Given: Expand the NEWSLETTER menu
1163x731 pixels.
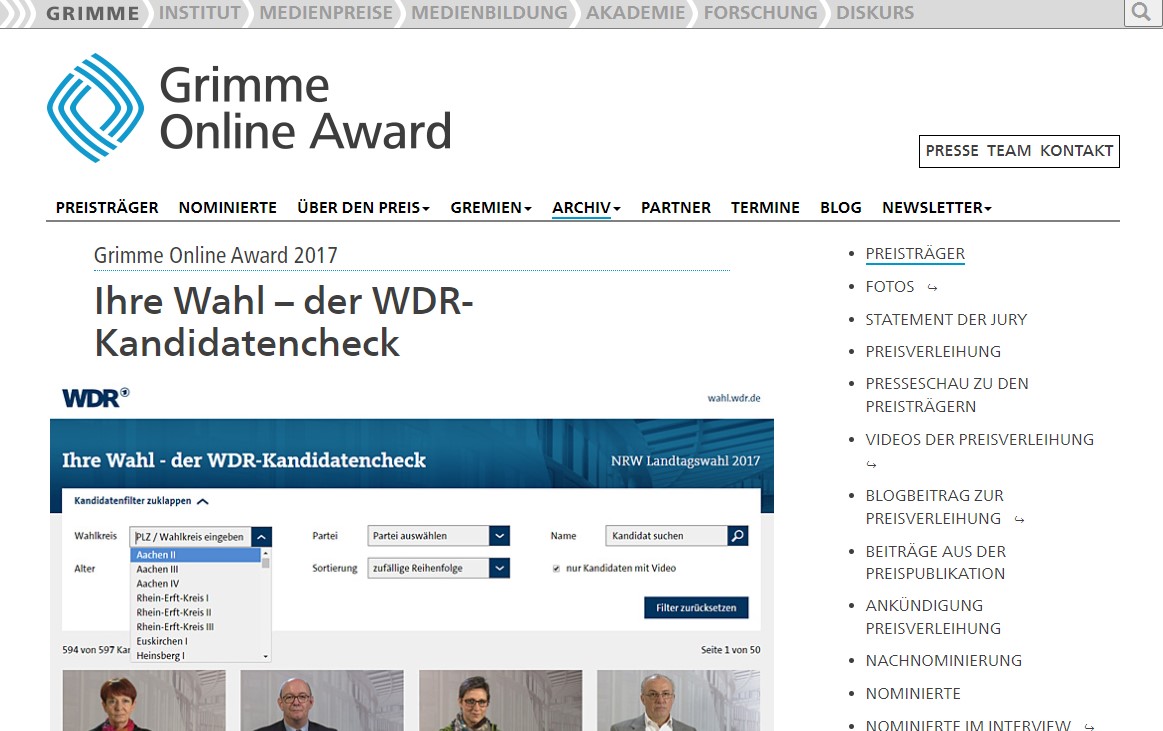Looking at the screenshot, I should (937, 208).
